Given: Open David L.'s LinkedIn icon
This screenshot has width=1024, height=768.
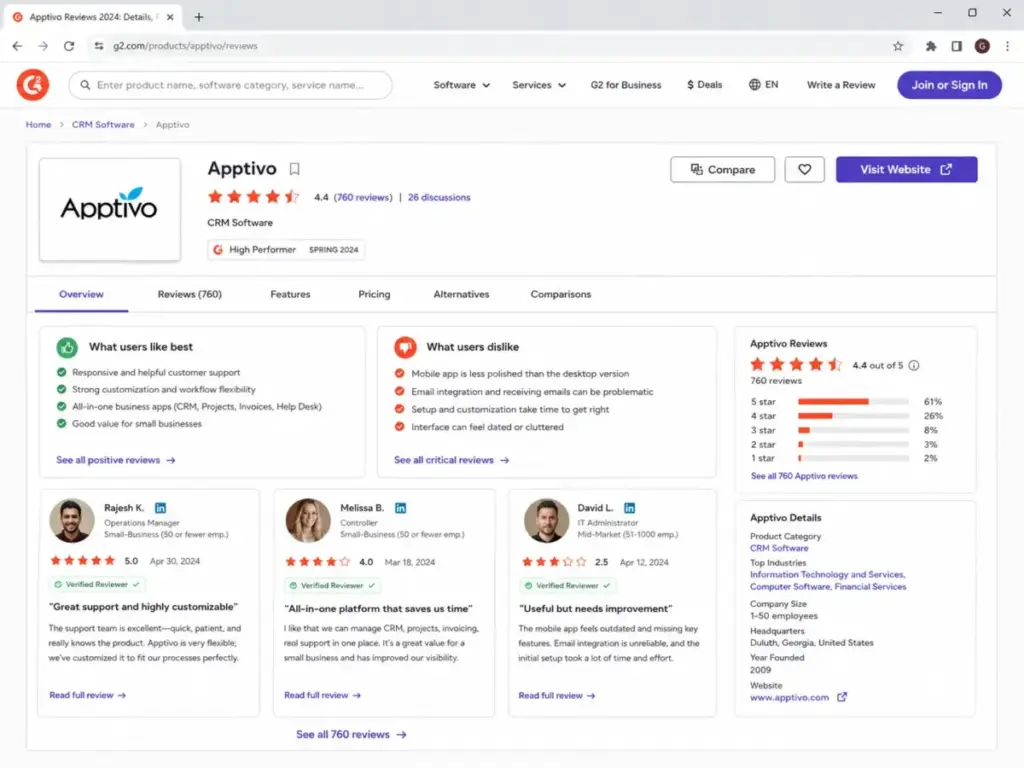Looking at the screenshot, I should [x=630, y=507].
